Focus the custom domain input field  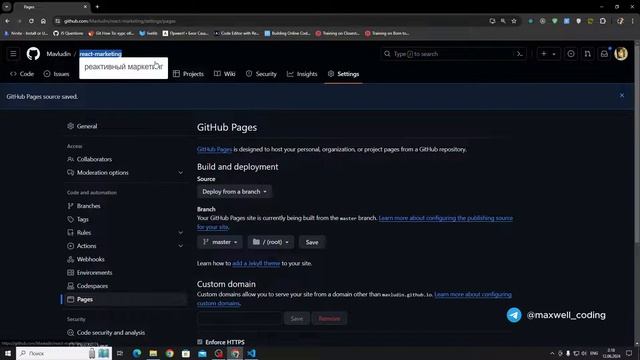(x=240, y=318)
